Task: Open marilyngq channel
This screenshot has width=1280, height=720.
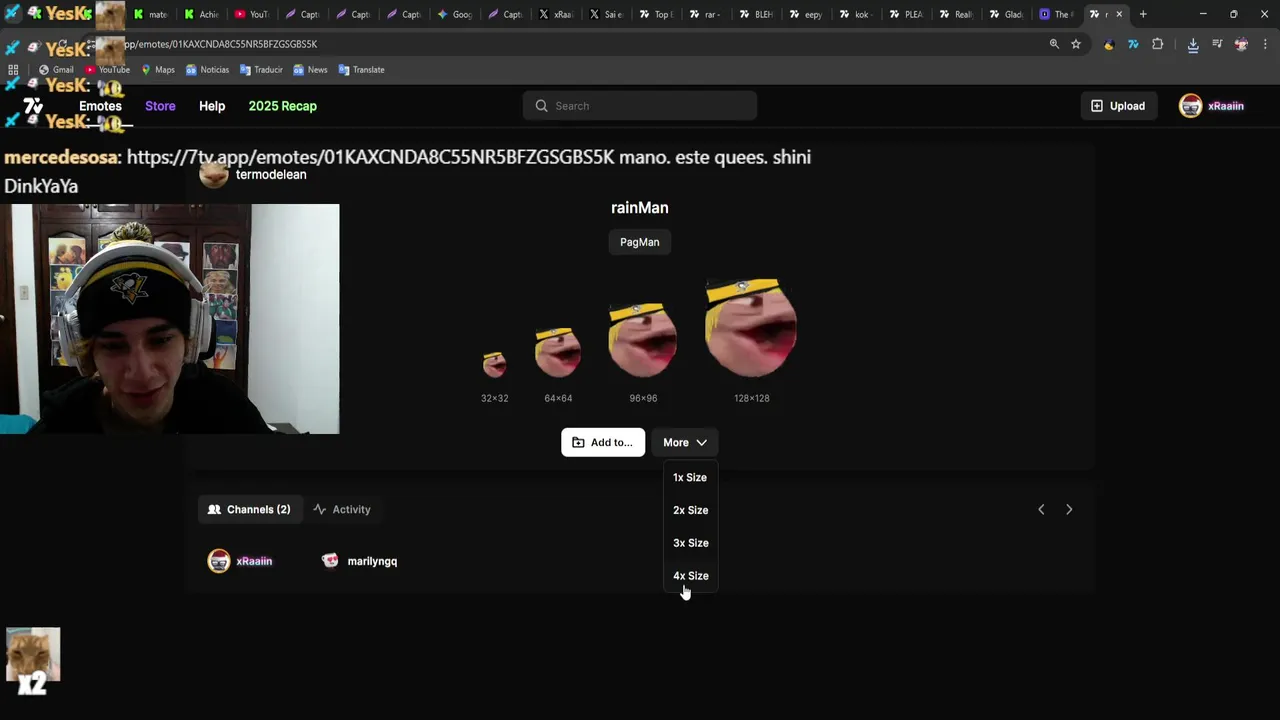Action: [359, 561]
